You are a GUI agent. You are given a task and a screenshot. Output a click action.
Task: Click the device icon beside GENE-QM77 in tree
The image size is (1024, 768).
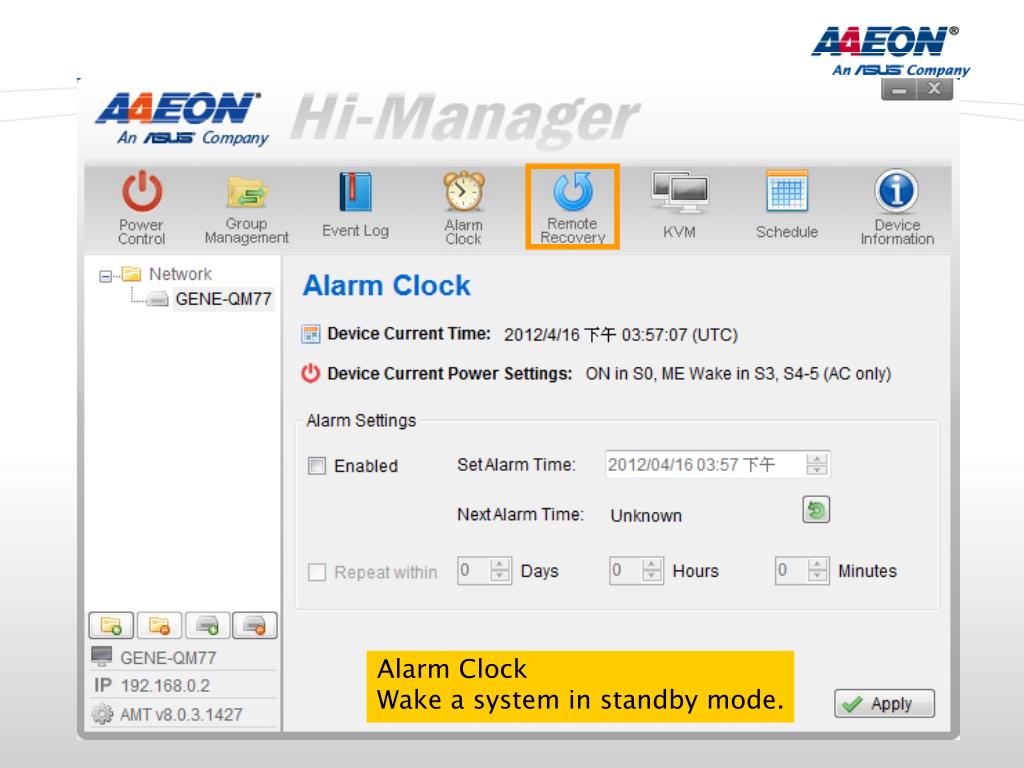157,300
